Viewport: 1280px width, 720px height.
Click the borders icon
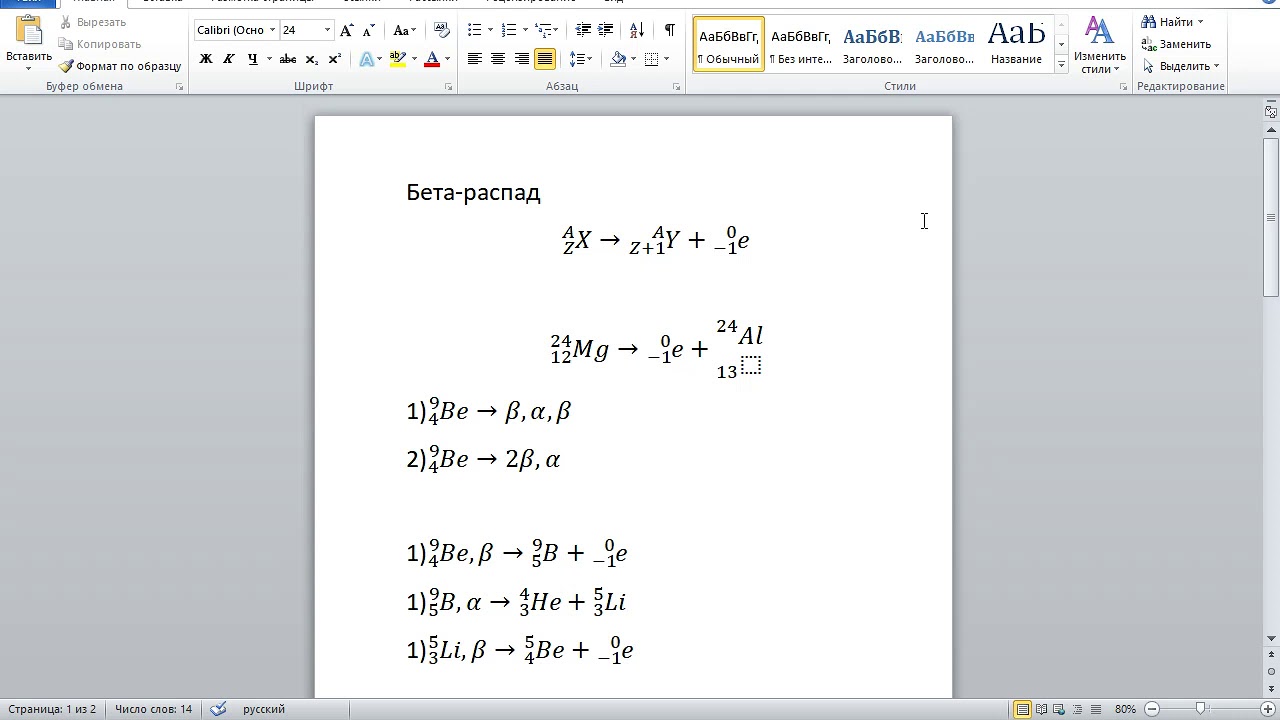[x=652, y=59]
